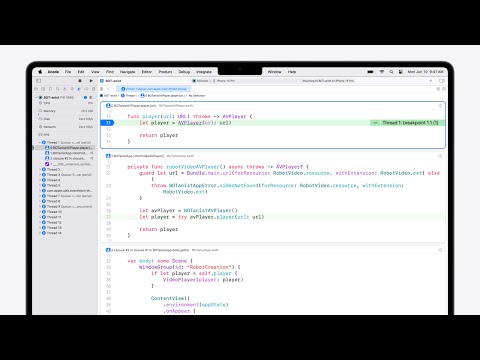480x360 pixels.
Task: Select stack frame 0 under Thread 1
Action: click(68, 147)
